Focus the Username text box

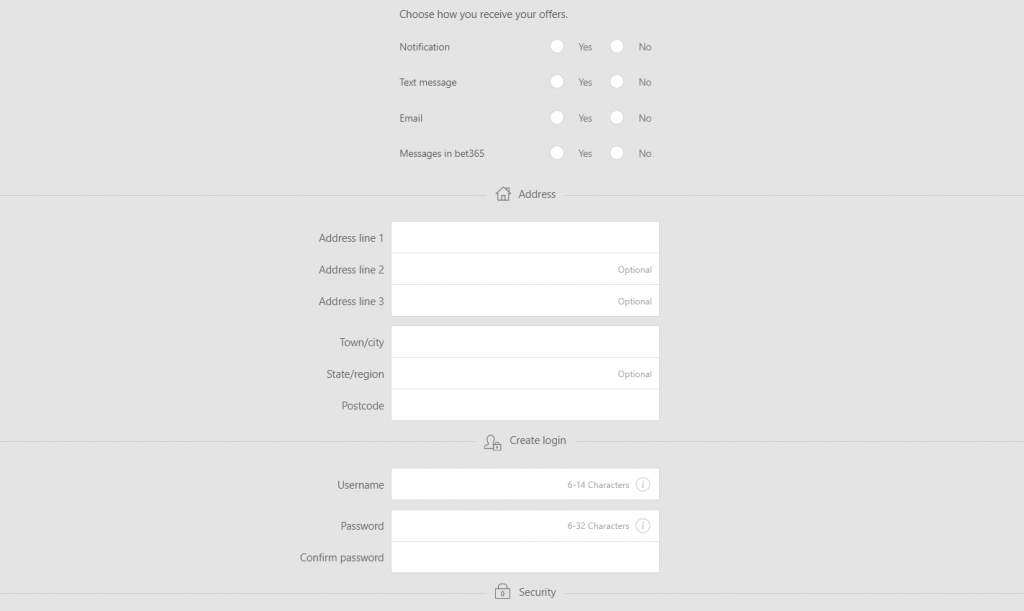[x=525, y=484]
